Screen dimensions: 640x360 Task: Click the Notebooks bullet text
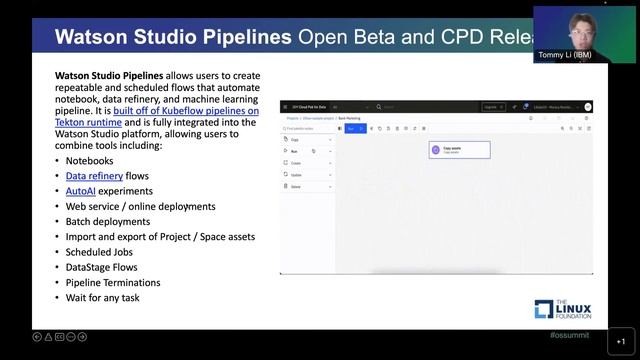pos(89,161)
